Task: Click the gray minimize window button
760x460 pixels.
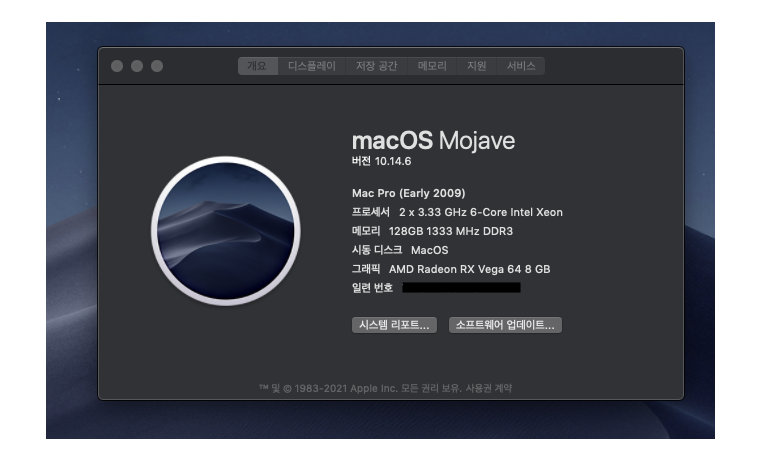Action: pos(137,66)
